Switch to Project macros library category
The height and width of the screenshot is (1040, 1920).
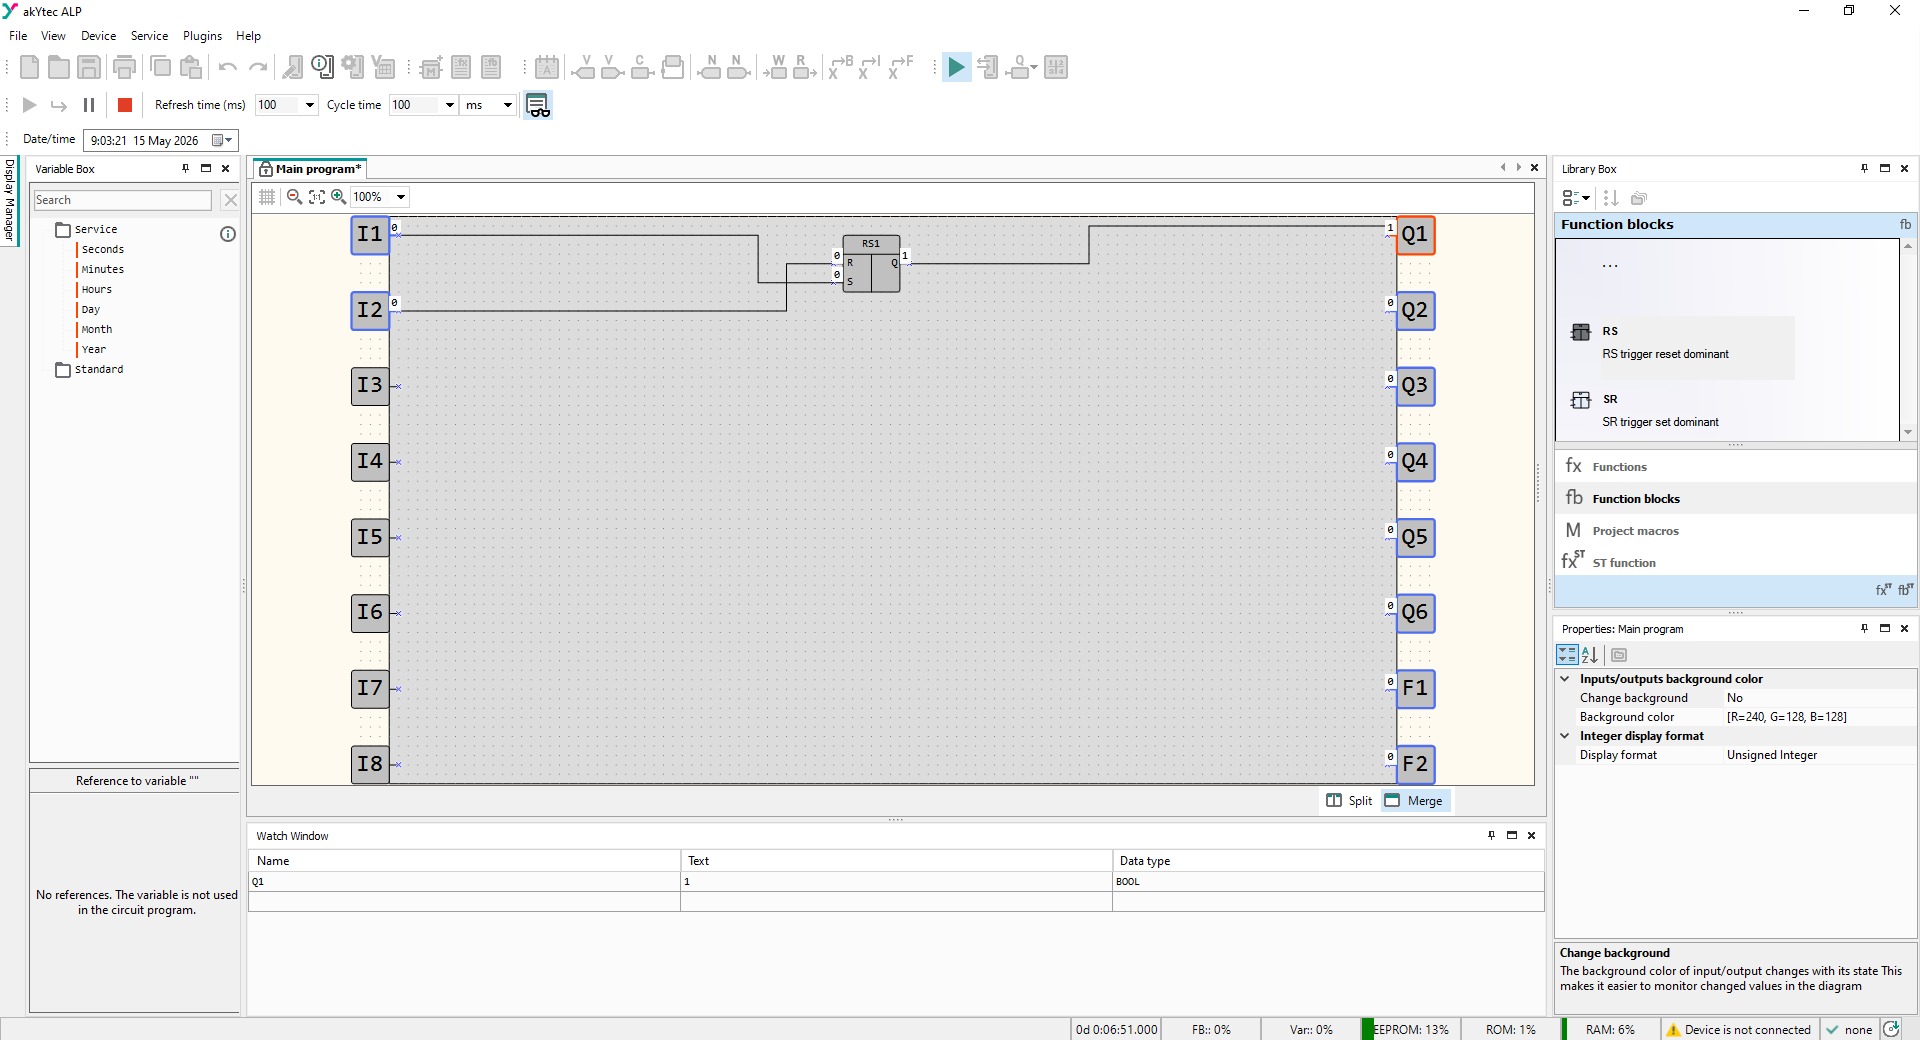[1735, 531]
